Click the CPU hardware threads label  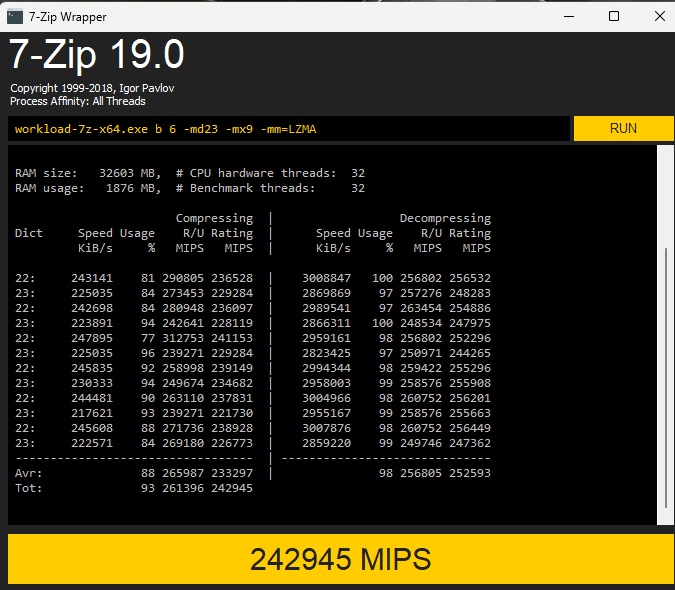[x=256, y=173]
